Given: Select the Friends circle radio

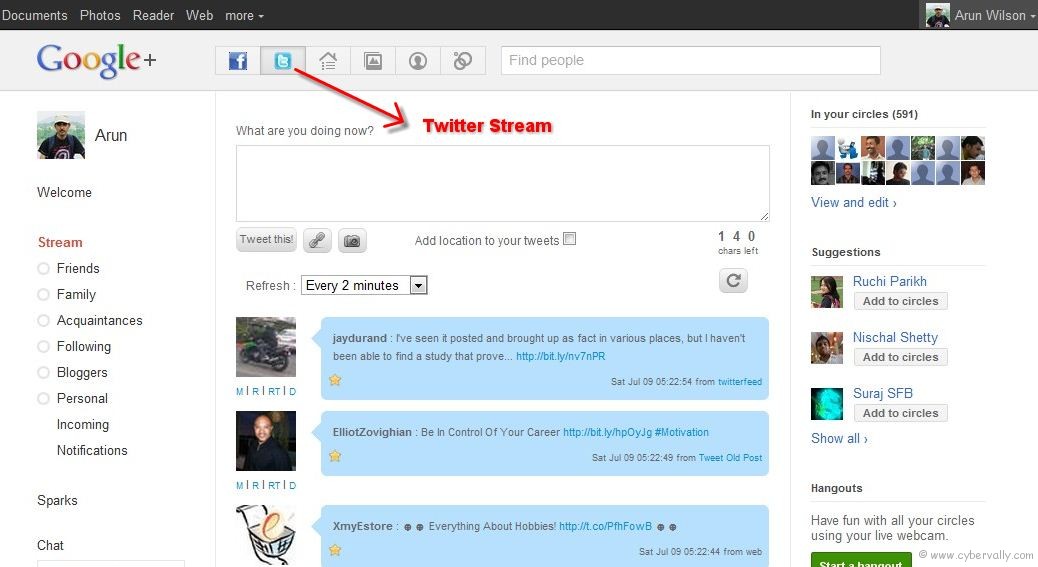Looking at the screenshot, I should tap(44, 269).
